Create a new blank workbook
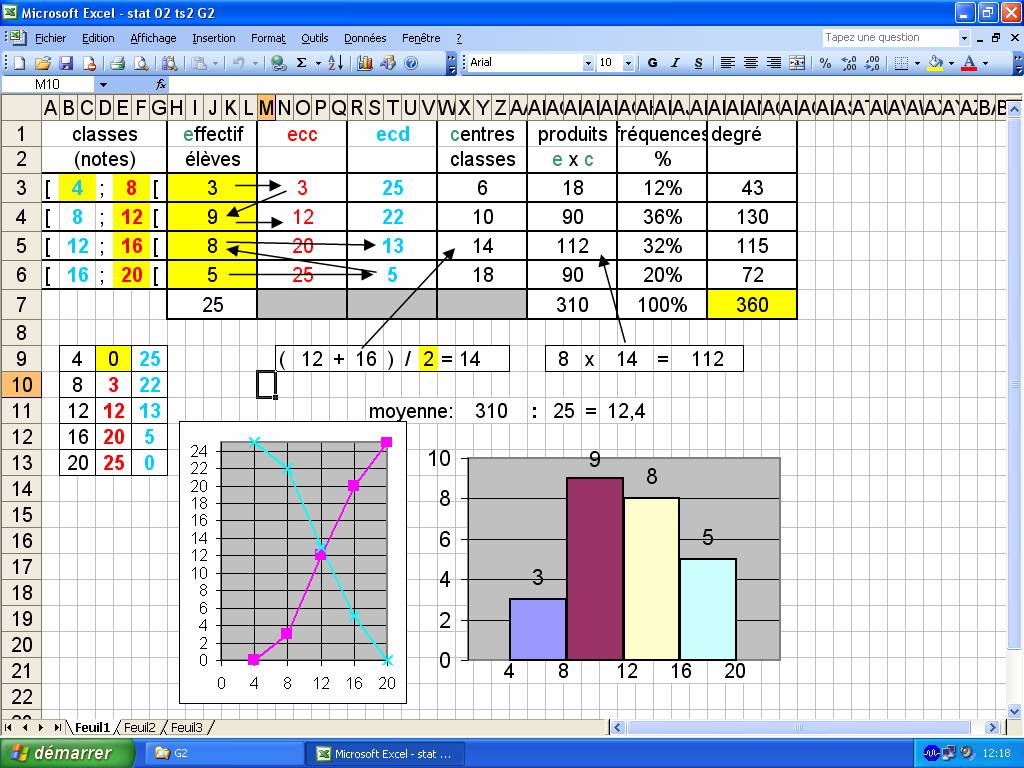Screen dimensions: 1024x768 point(20,63)
